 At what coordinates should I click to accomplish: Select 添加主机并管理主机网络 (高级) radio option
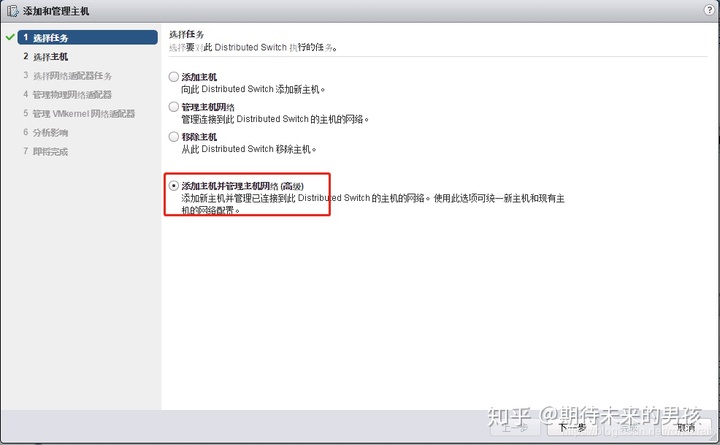coord(174,186)
